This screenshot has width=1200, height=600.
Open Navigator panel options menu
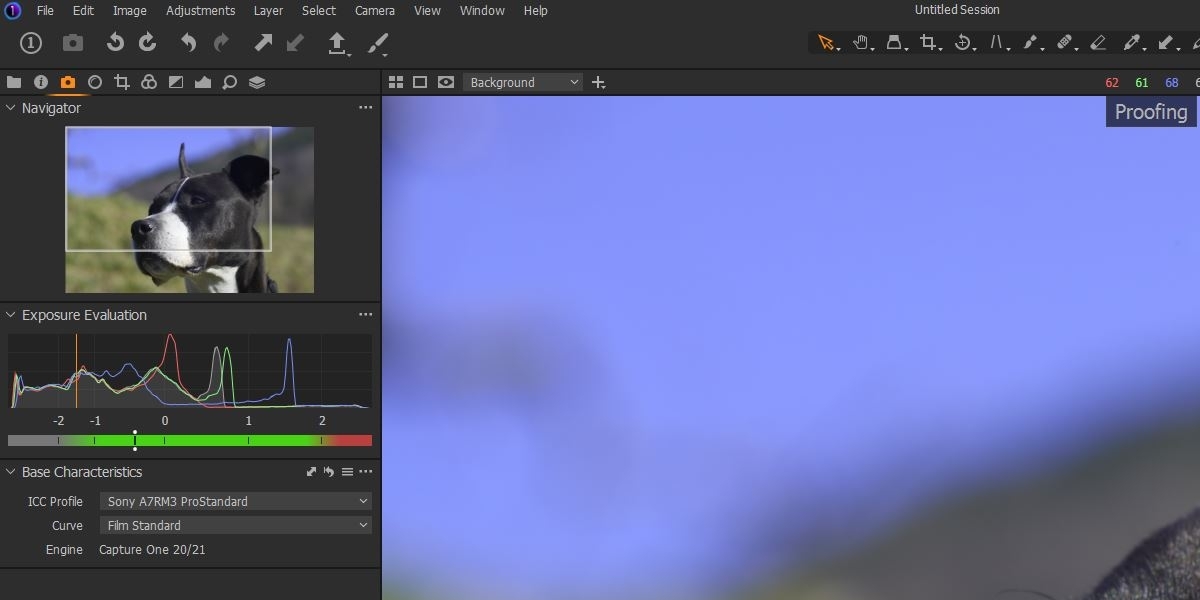(365, 108)
